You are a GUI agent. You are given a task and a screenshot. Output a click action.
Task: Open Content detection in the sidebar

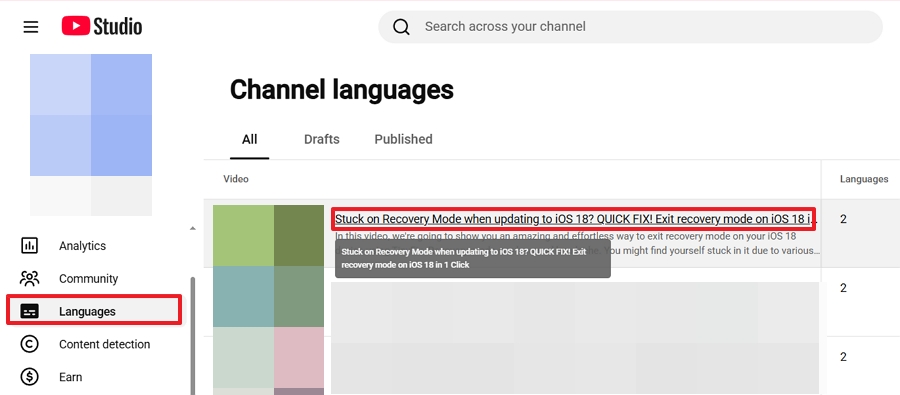(x=104, y=344)
